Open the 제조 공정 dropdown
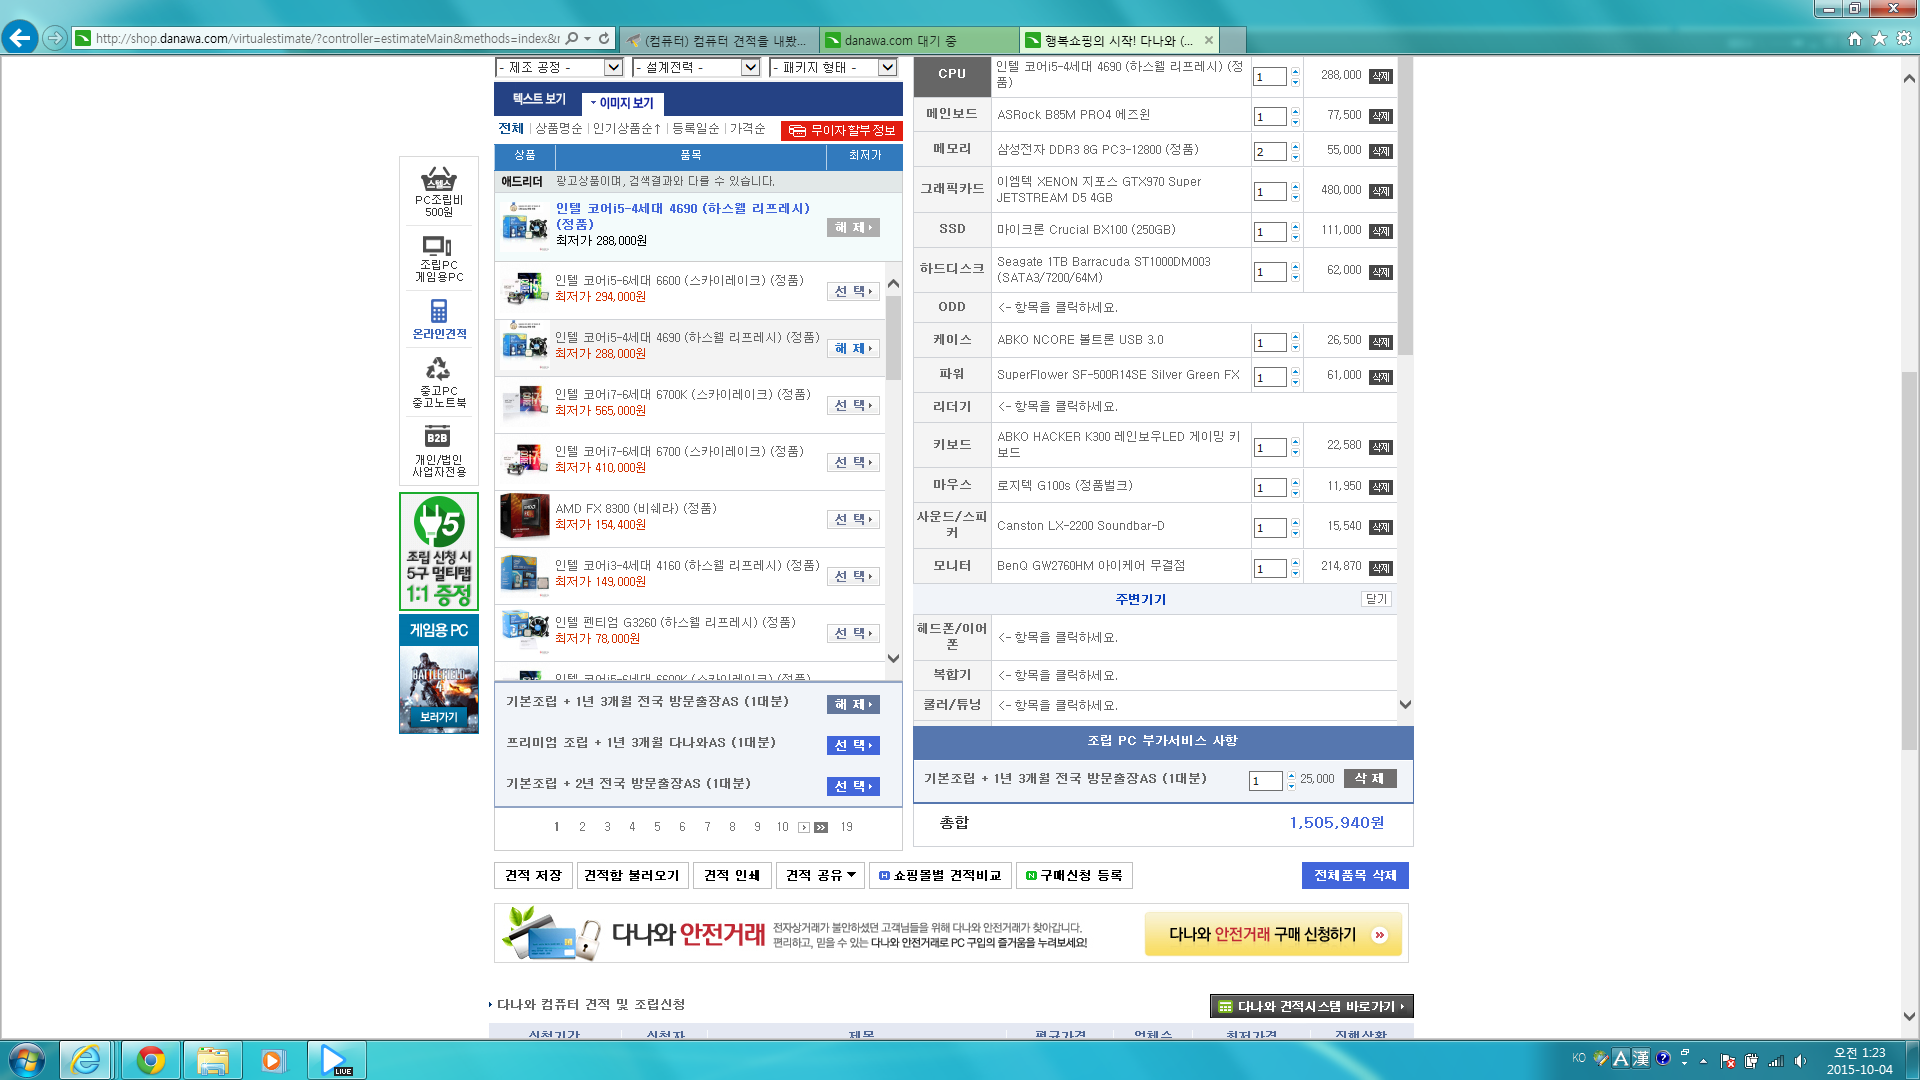 [x=559, y=67]
